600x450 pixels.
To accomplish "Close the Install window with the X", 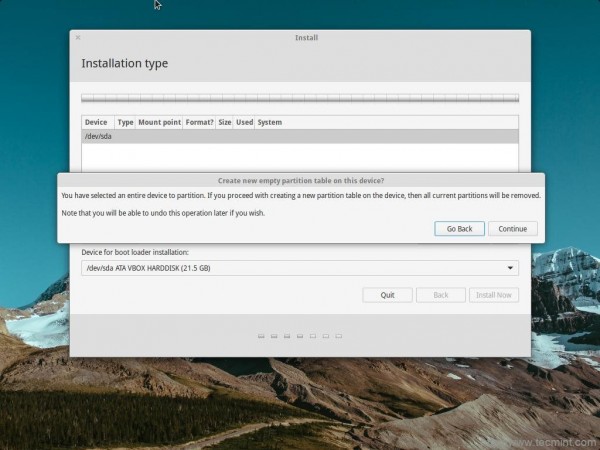I will coord(78,38).
